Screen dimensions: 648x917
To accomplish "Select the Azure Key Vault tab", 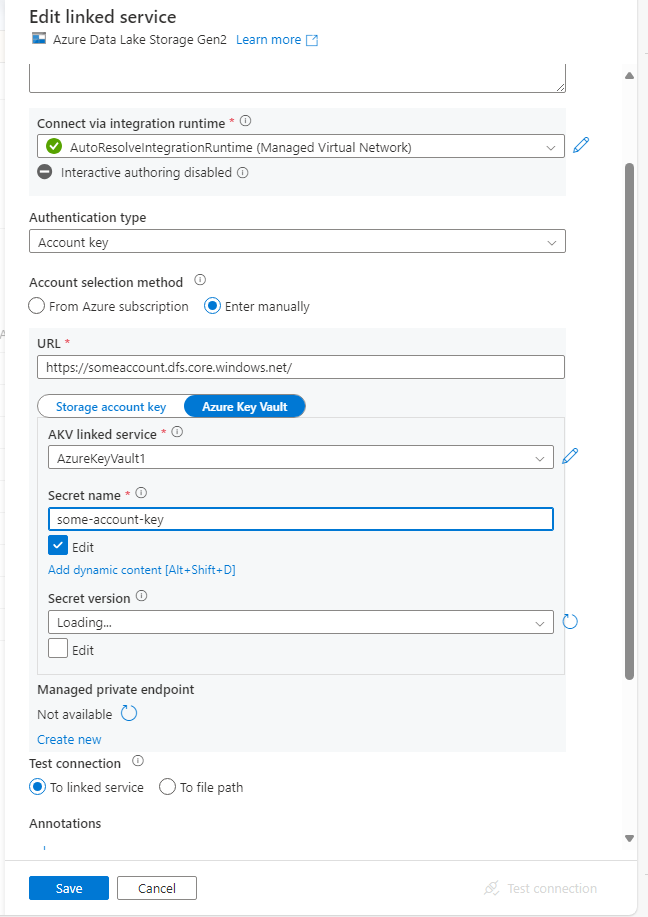I will (x=244, y=406).
